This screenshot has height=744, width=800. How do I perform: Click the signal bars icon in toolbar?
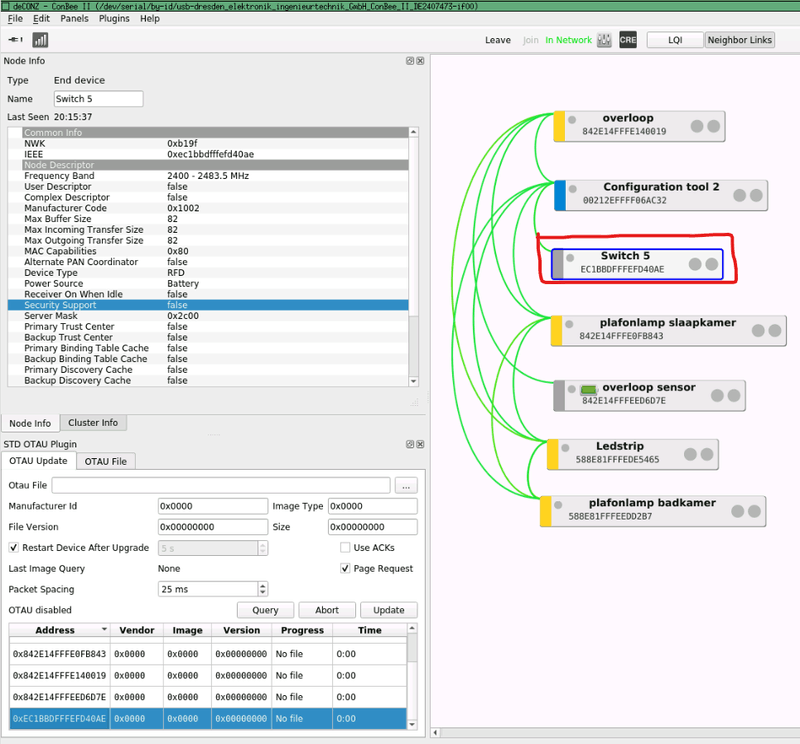(x=40, y=40)
